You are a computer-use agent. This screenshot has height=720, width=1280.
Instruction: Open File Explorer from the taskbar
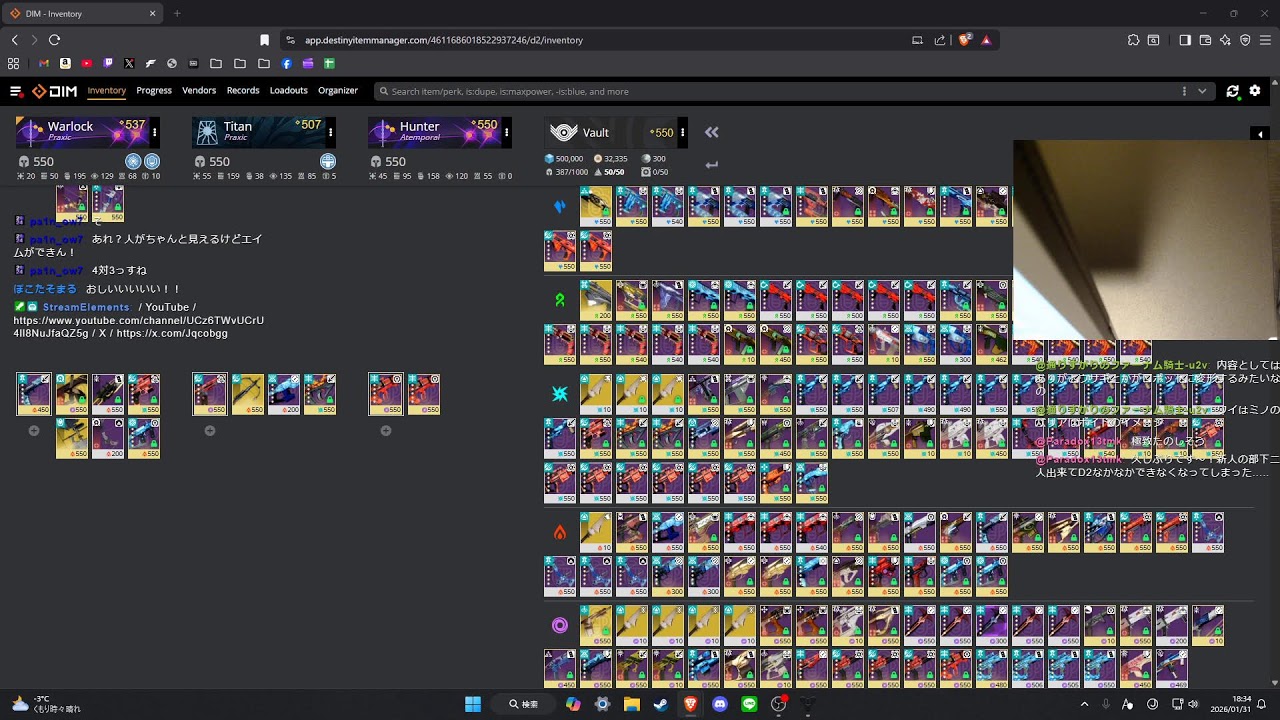(x=631, y=704)
